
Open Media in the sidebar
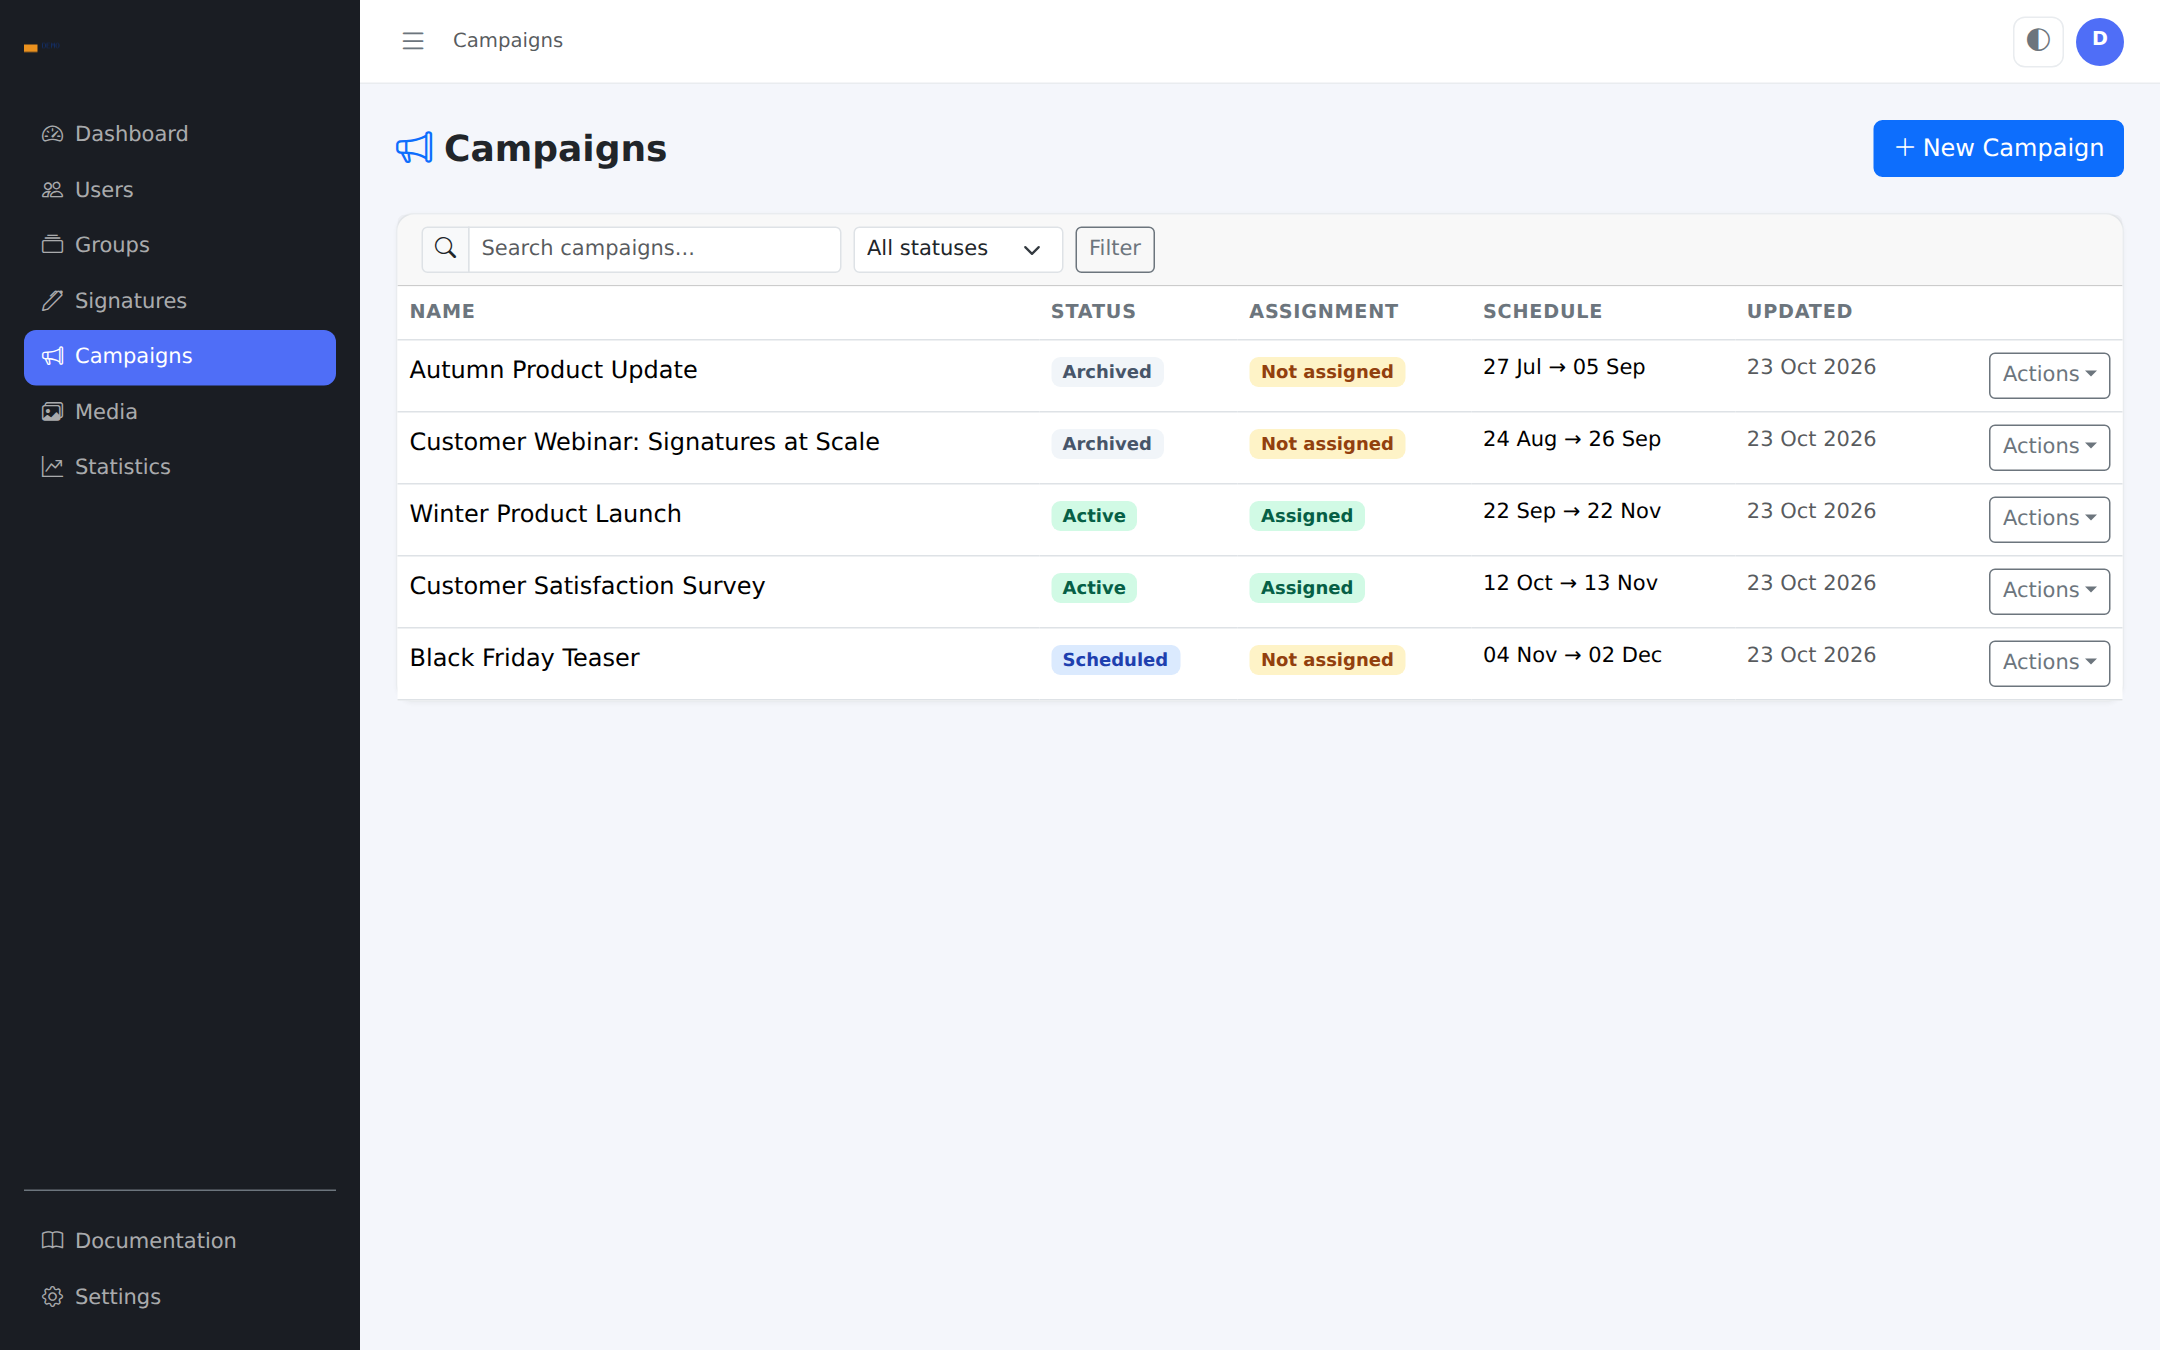(x=180, y=412)
